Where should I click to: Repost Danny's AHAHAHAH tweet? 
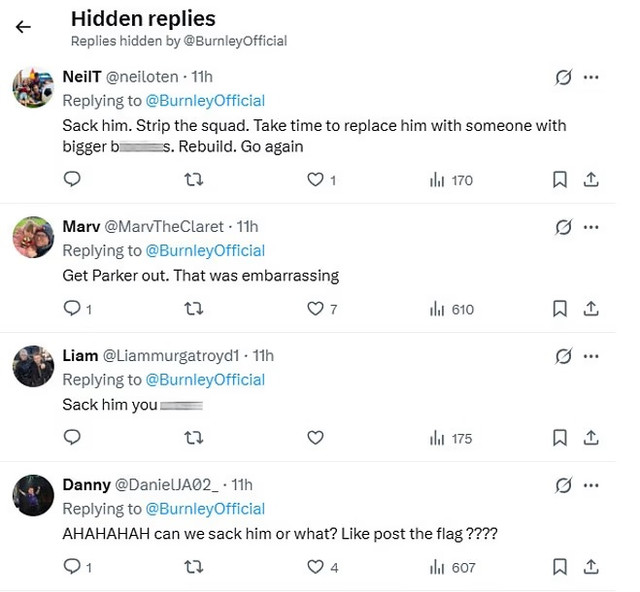(x=195, y=567)
